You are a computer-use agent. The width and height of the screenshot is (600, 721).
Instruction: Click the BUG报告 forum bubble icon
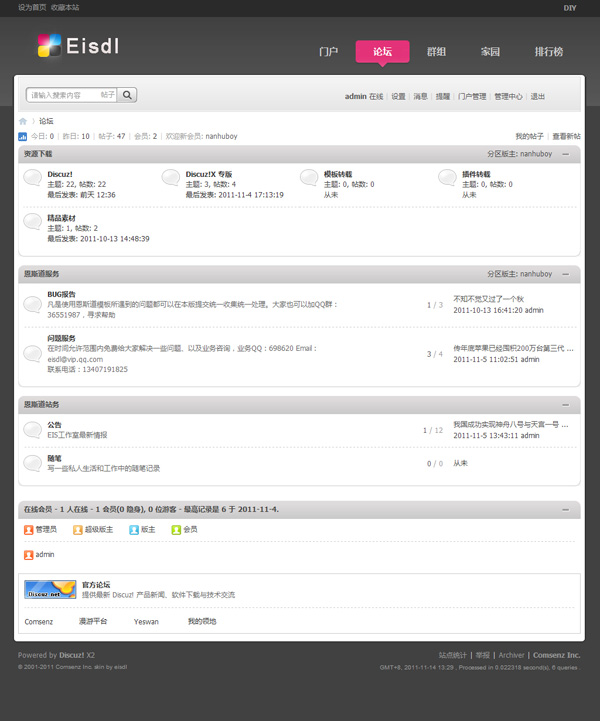(32, 304)
